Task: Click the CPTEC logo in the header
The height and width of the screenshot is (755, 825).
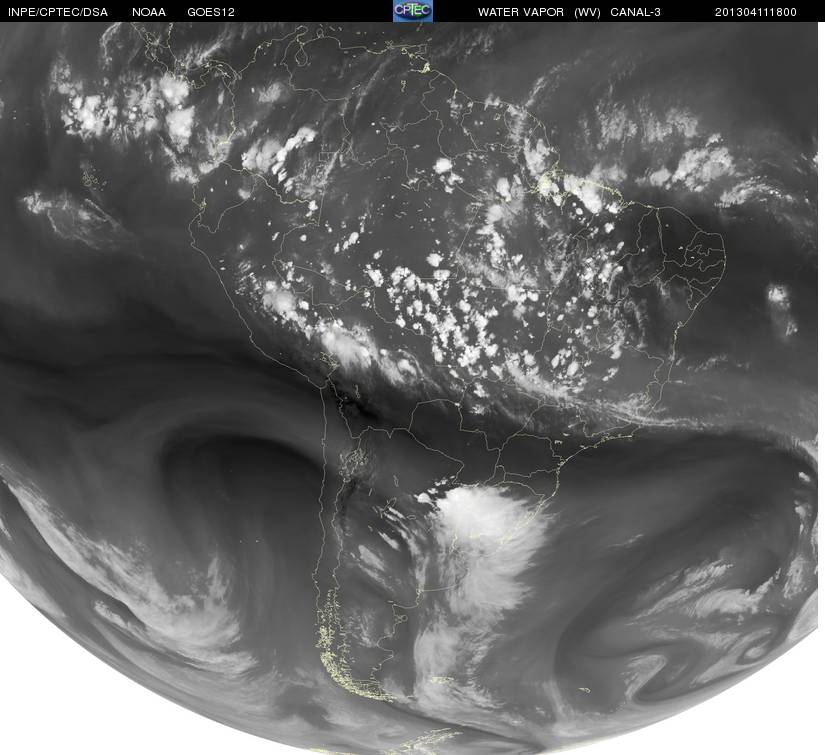Action: (413, 11)
